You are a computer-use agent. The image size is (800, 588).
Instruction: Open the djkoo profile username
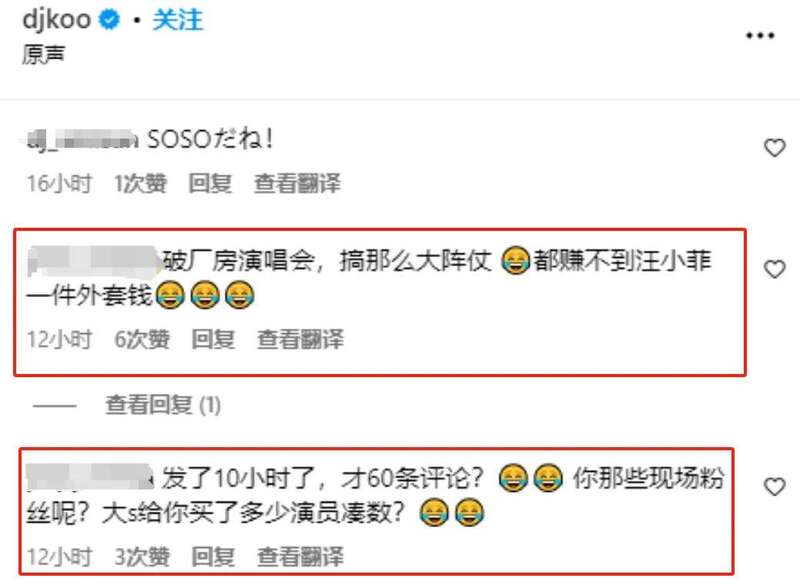[57, 20]
